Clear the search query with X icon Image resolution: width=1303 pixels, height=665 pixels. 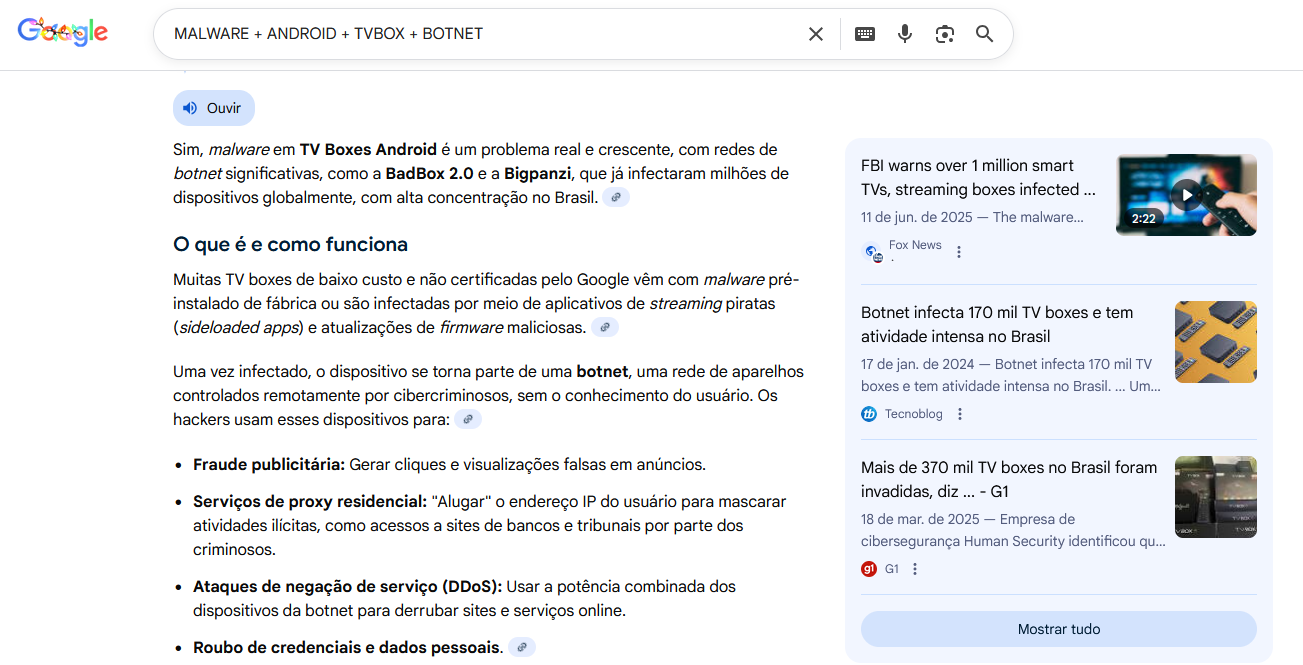(x=816, y=34)
